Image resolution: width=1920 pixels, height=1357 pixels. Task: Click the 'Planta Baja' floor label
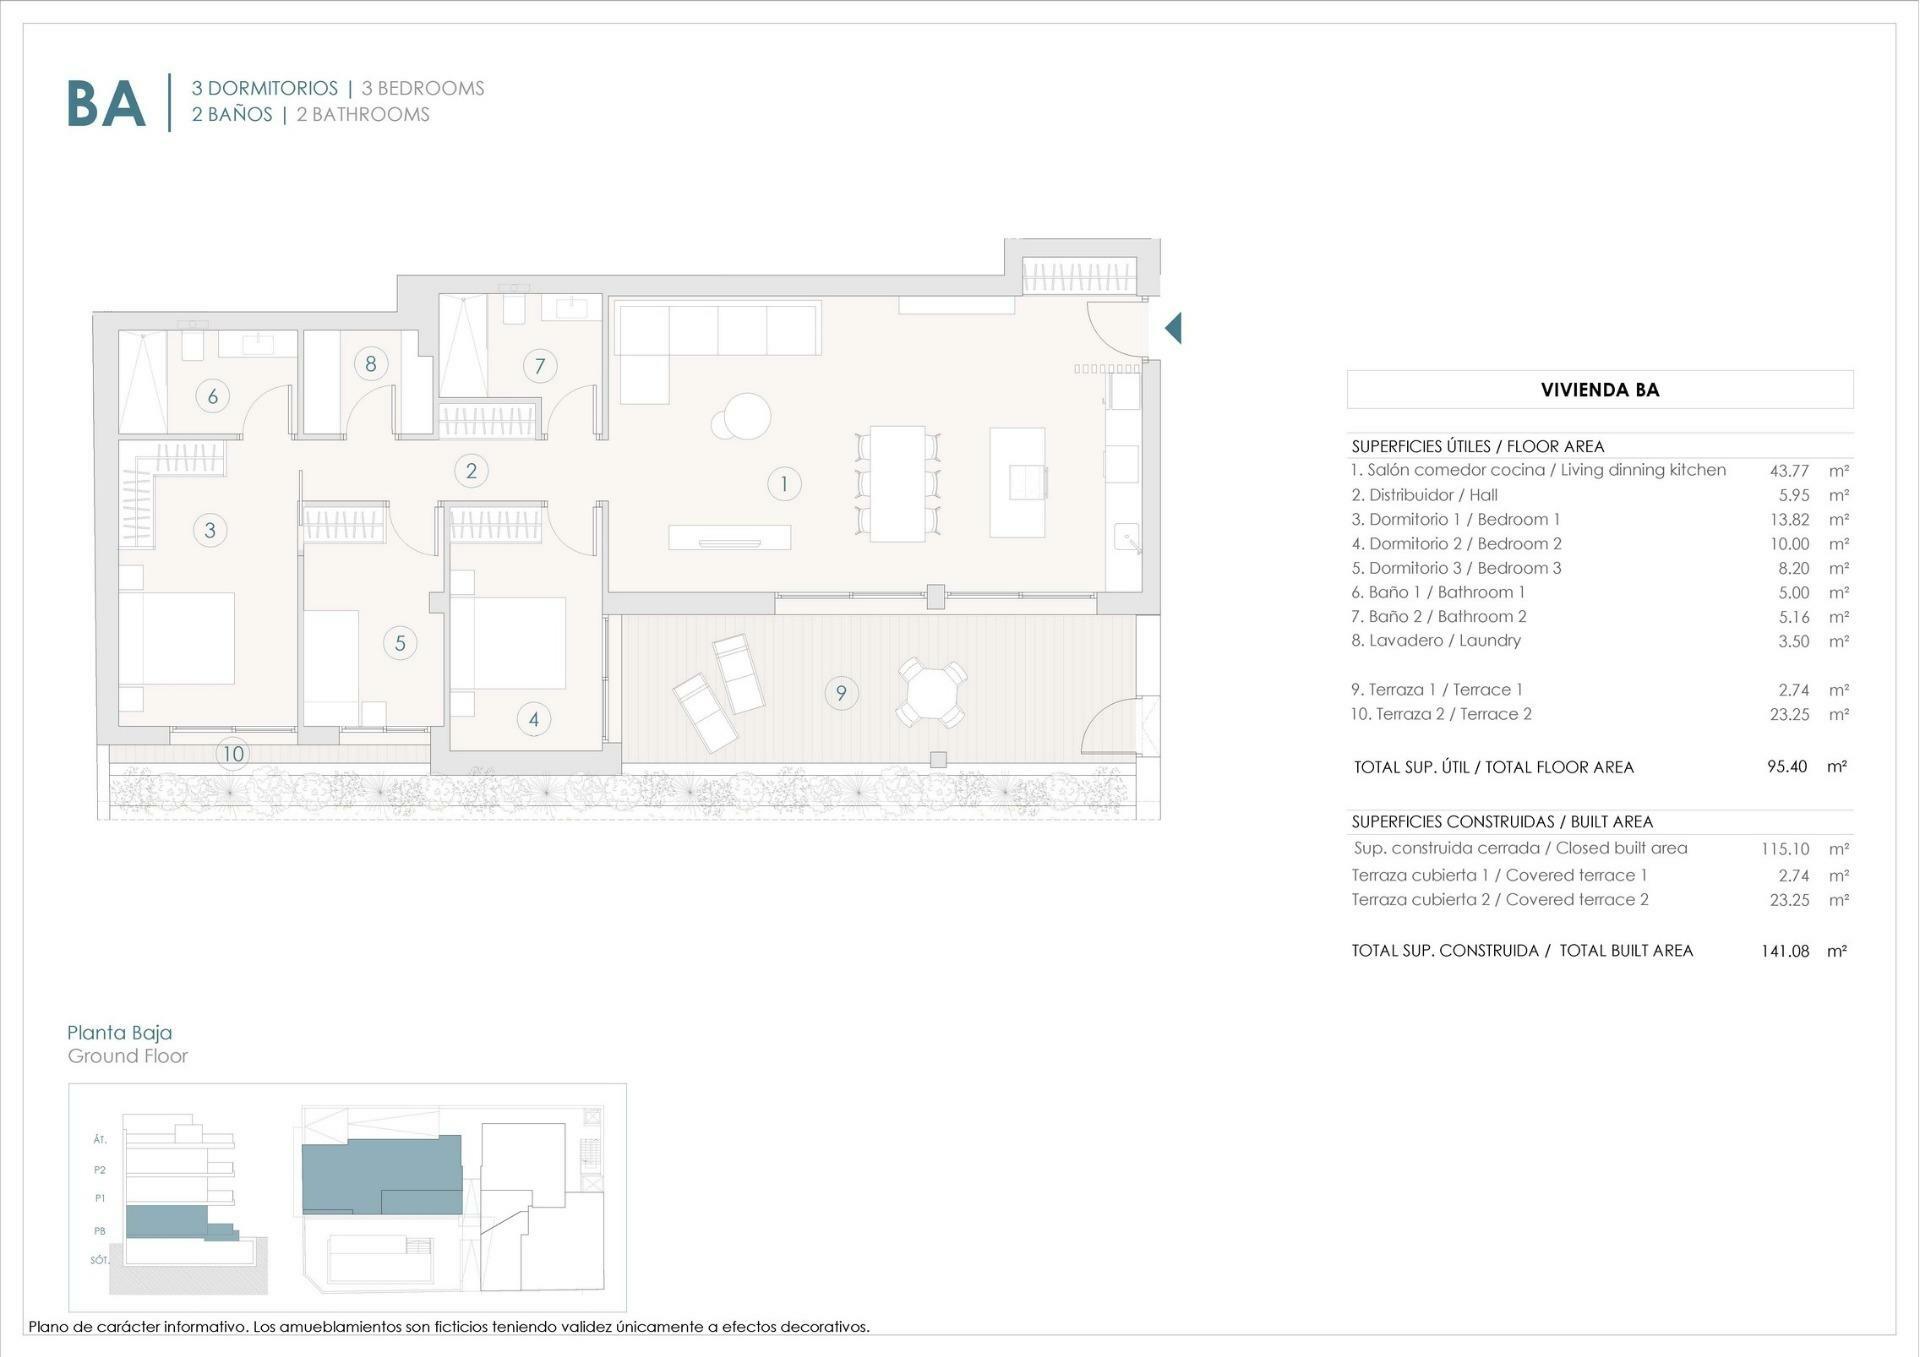point(119,1032)
